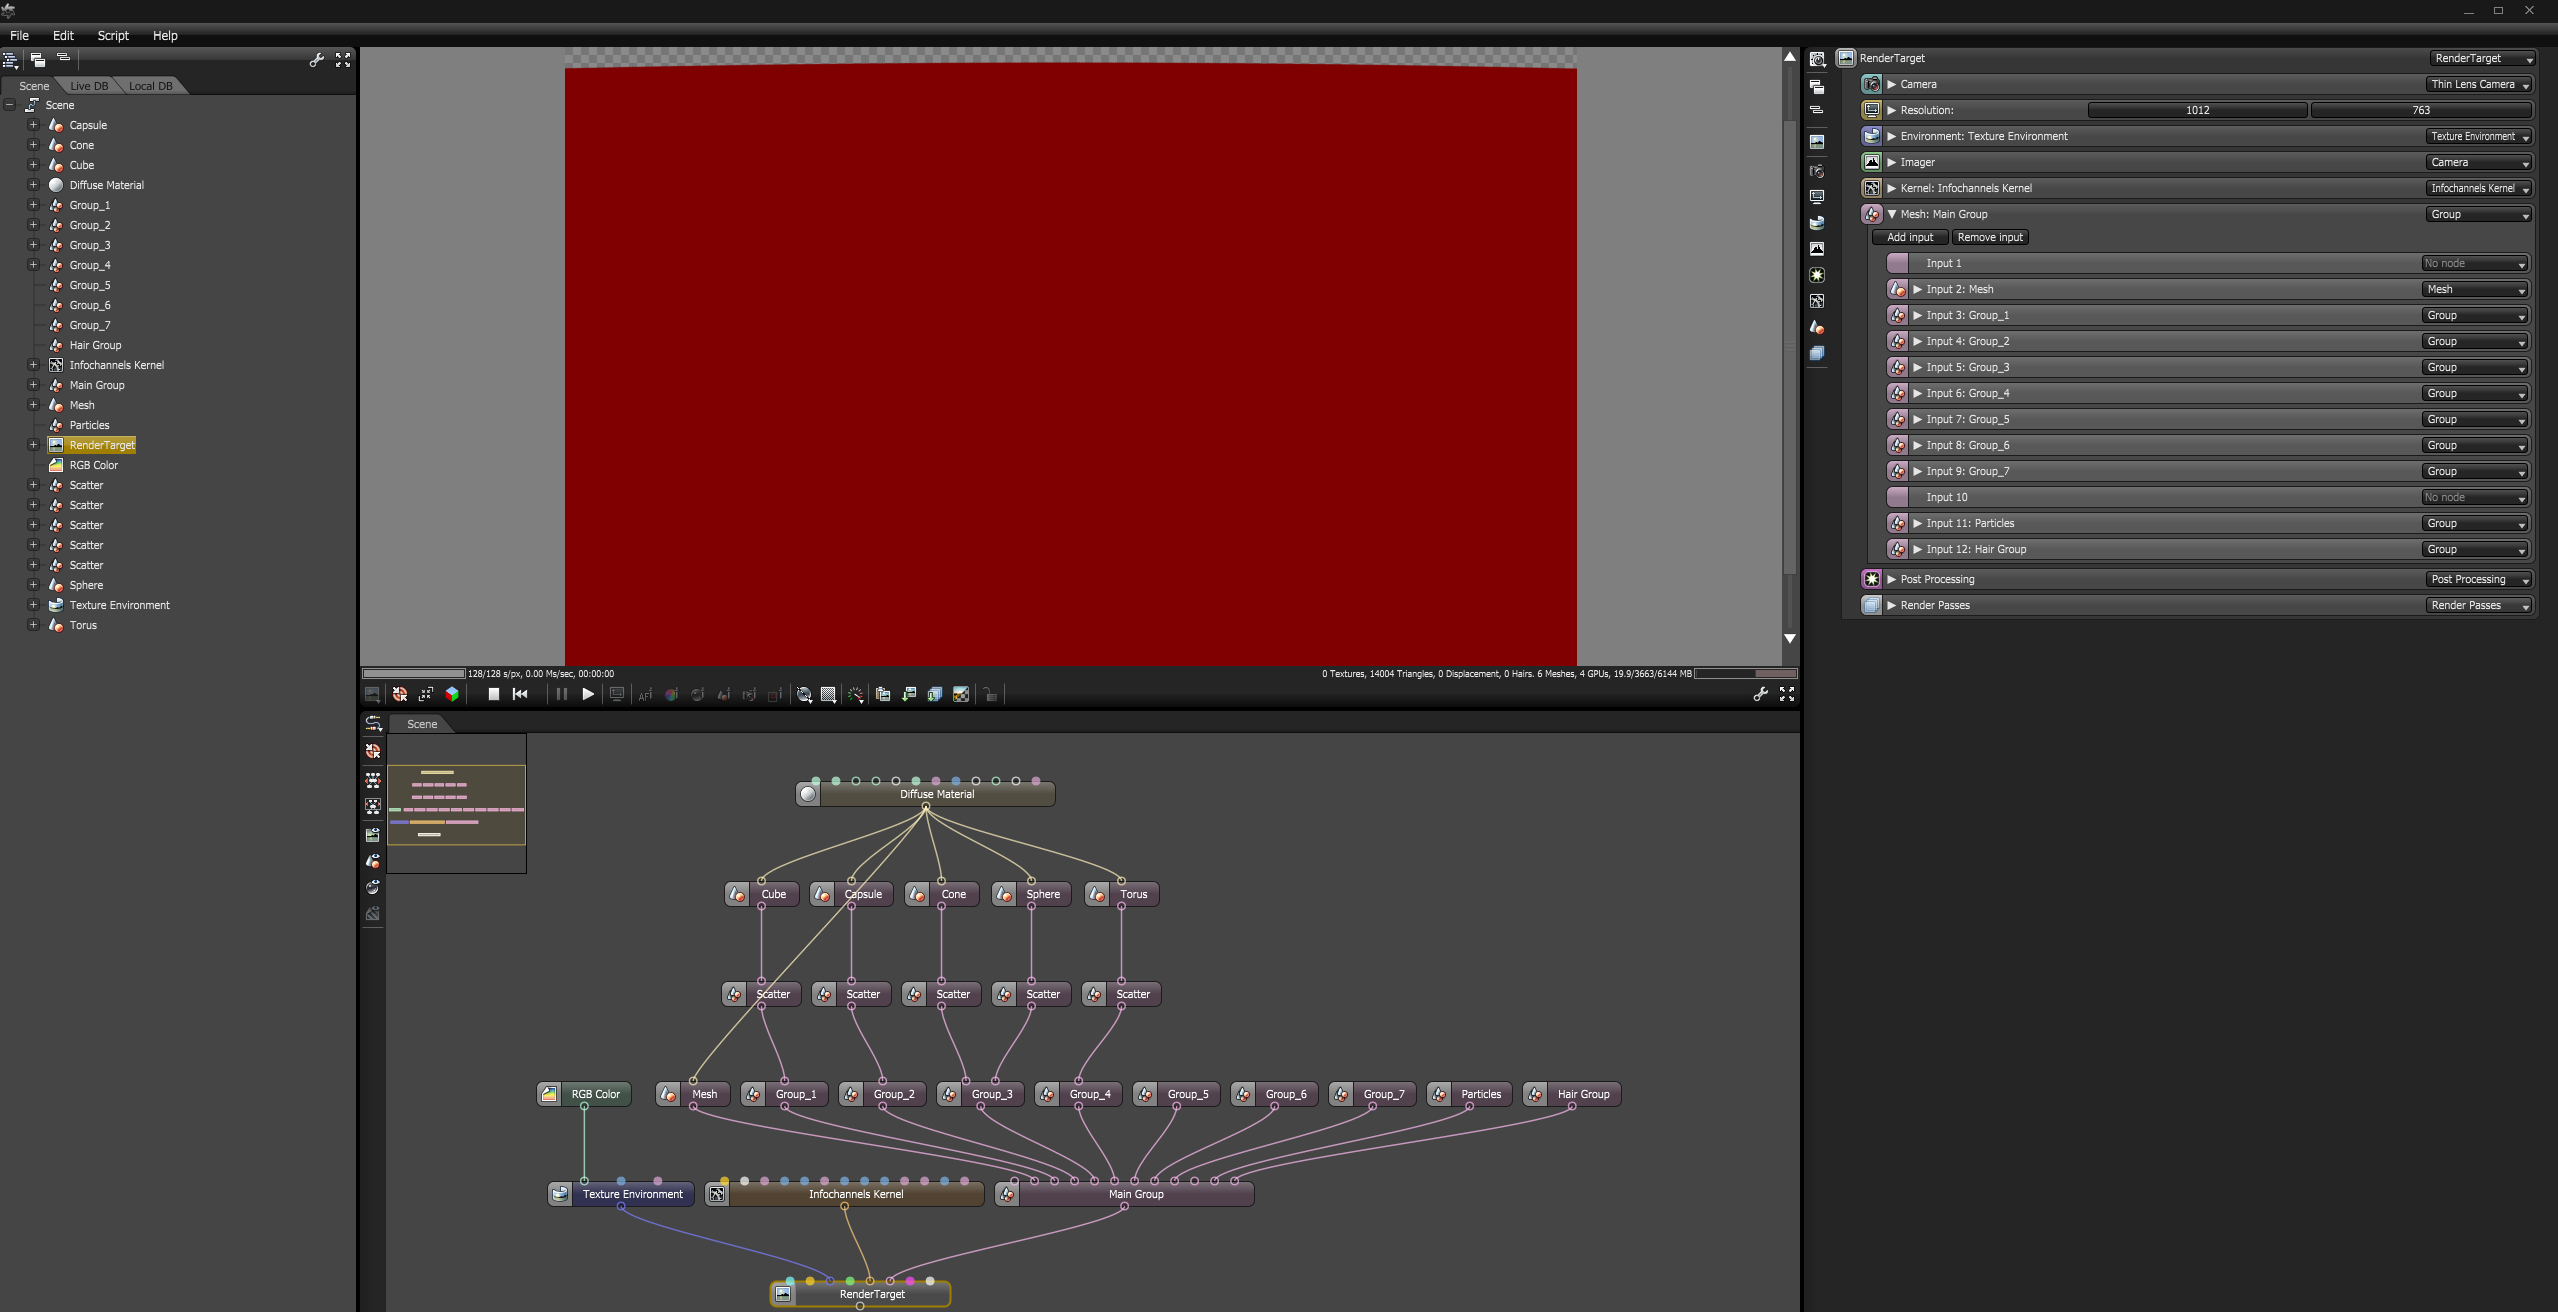Click the material picker icon
Screen dimensions: 2558x1312
pyautogui.click(x=697, y=694)
